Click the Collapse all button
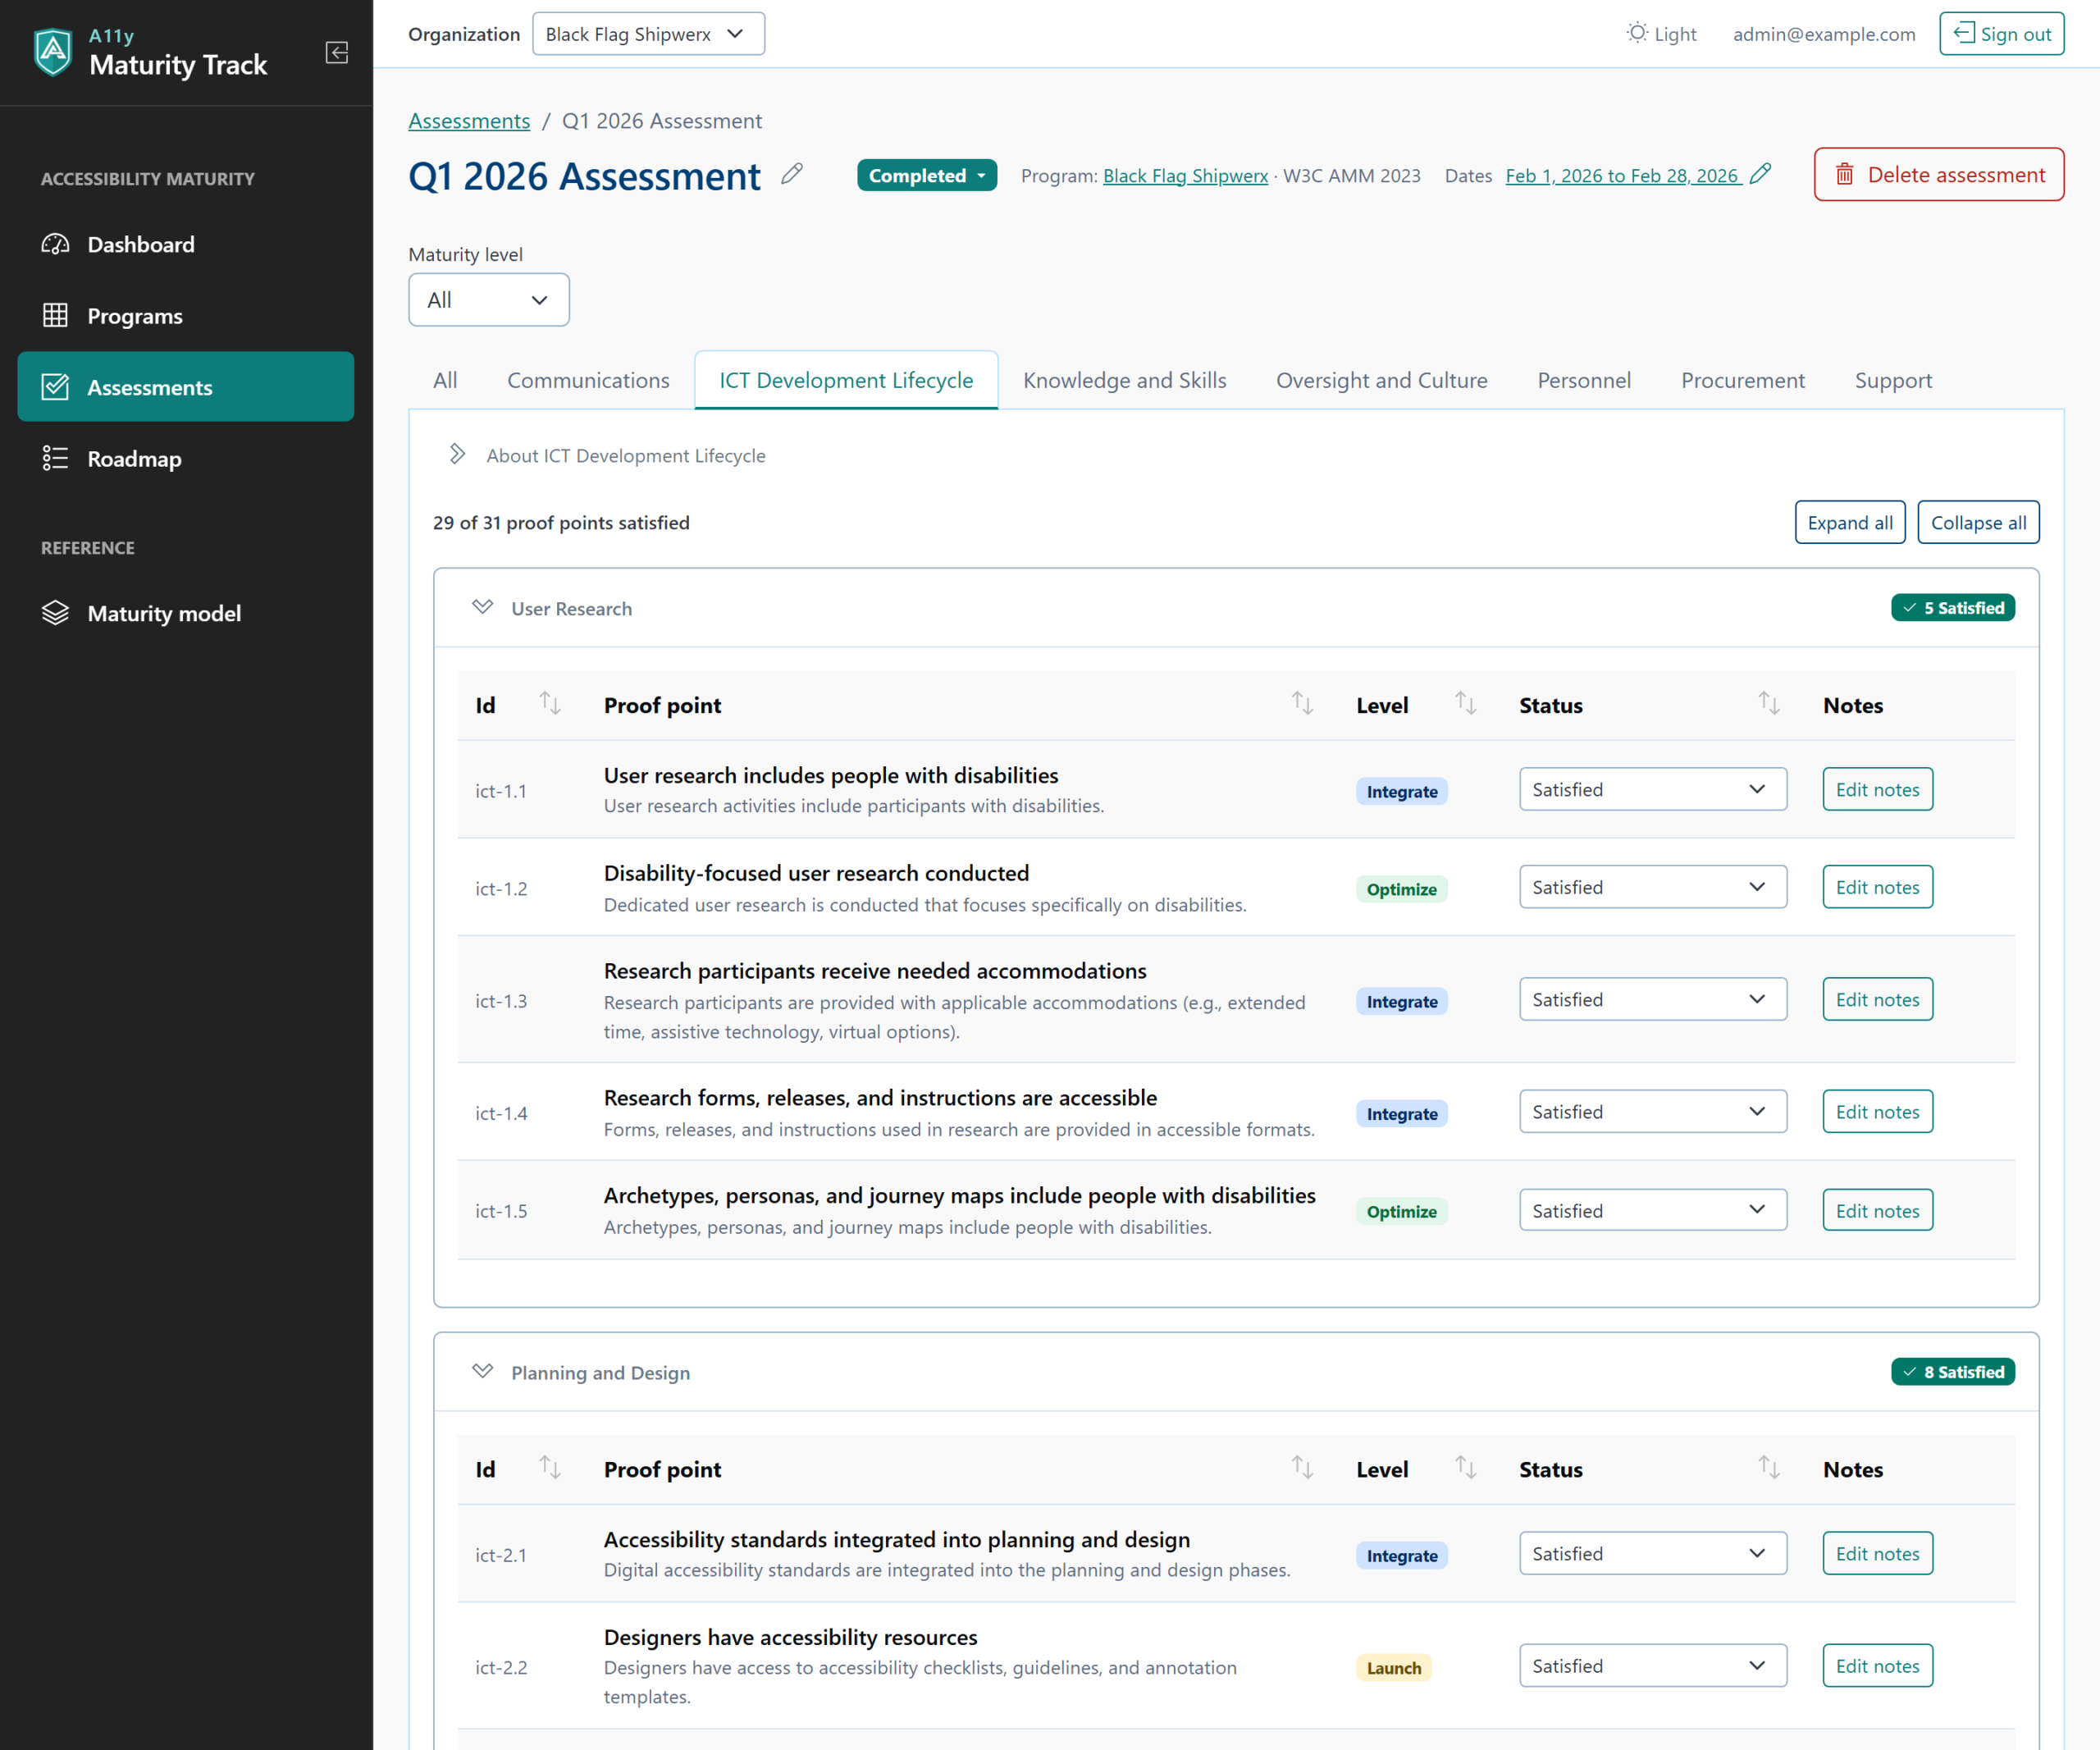 point(1978,523)
